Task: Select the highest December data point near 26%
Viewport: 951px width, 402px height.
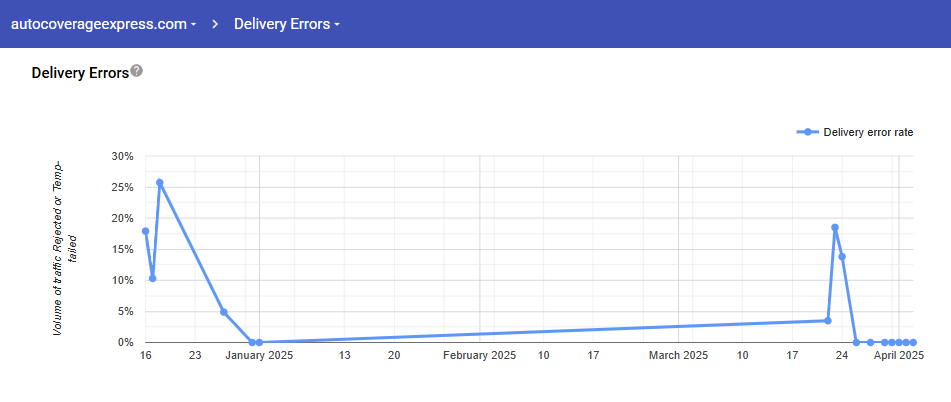Action: pyautogui.click(x=160, y=183)
